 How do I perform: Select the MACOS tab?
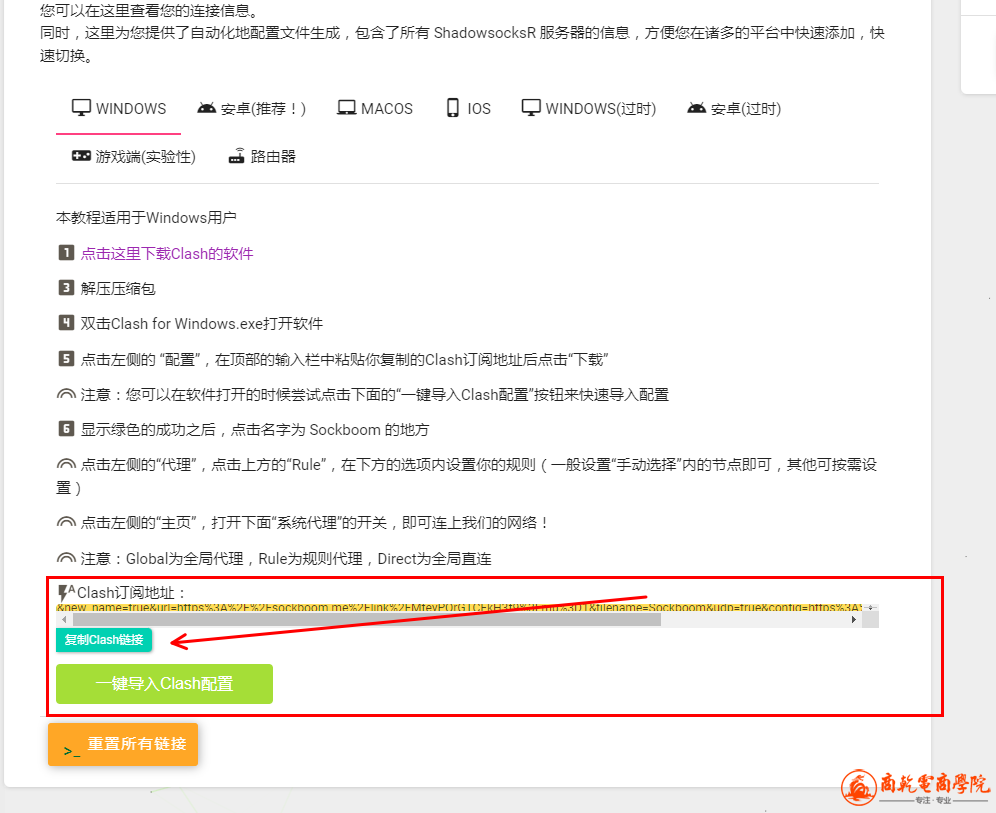pos(375,109)
